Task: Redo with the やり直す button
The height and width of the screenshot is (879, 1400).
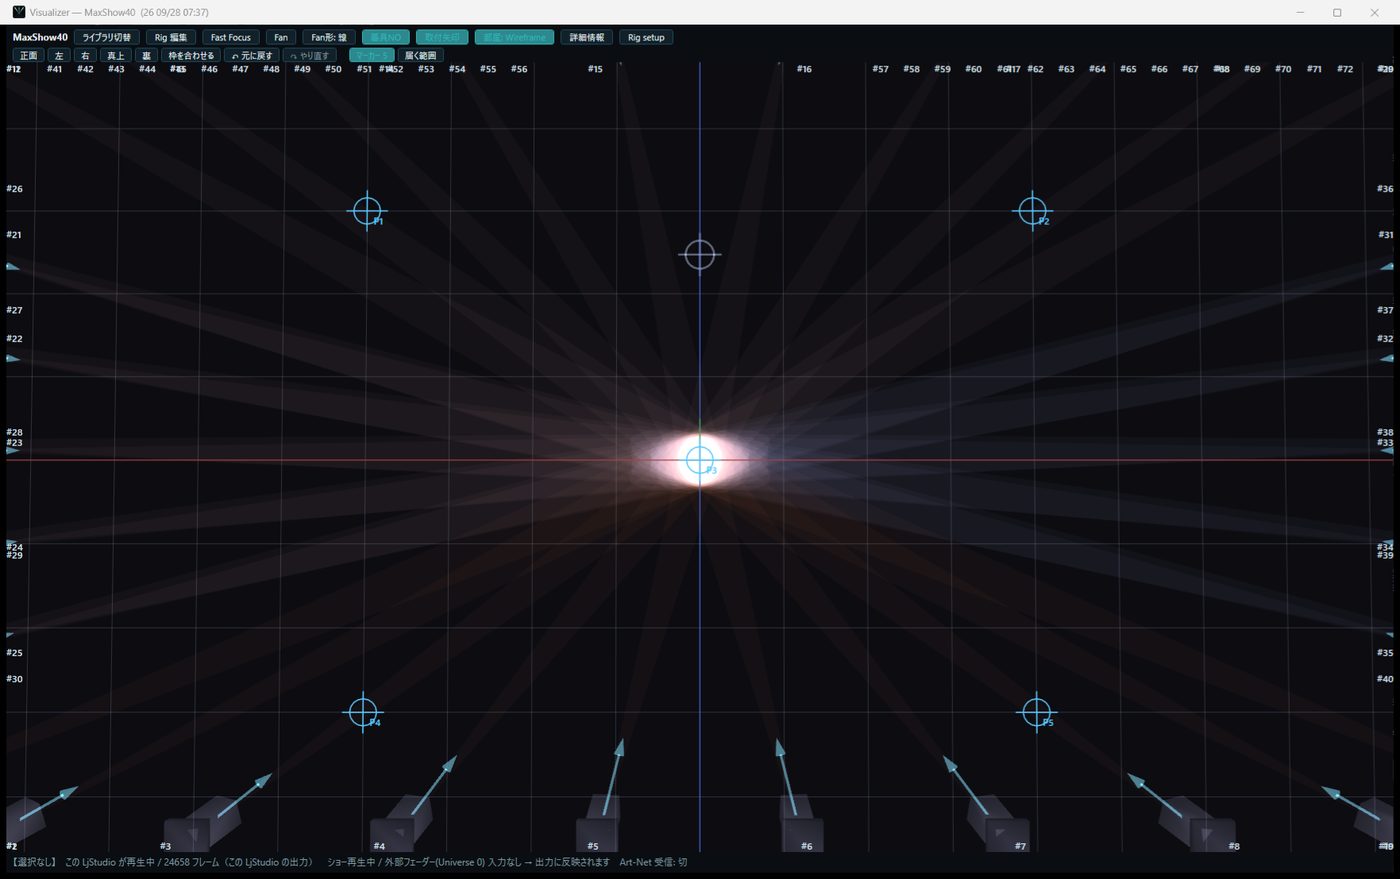Action: tap(310, 55)
